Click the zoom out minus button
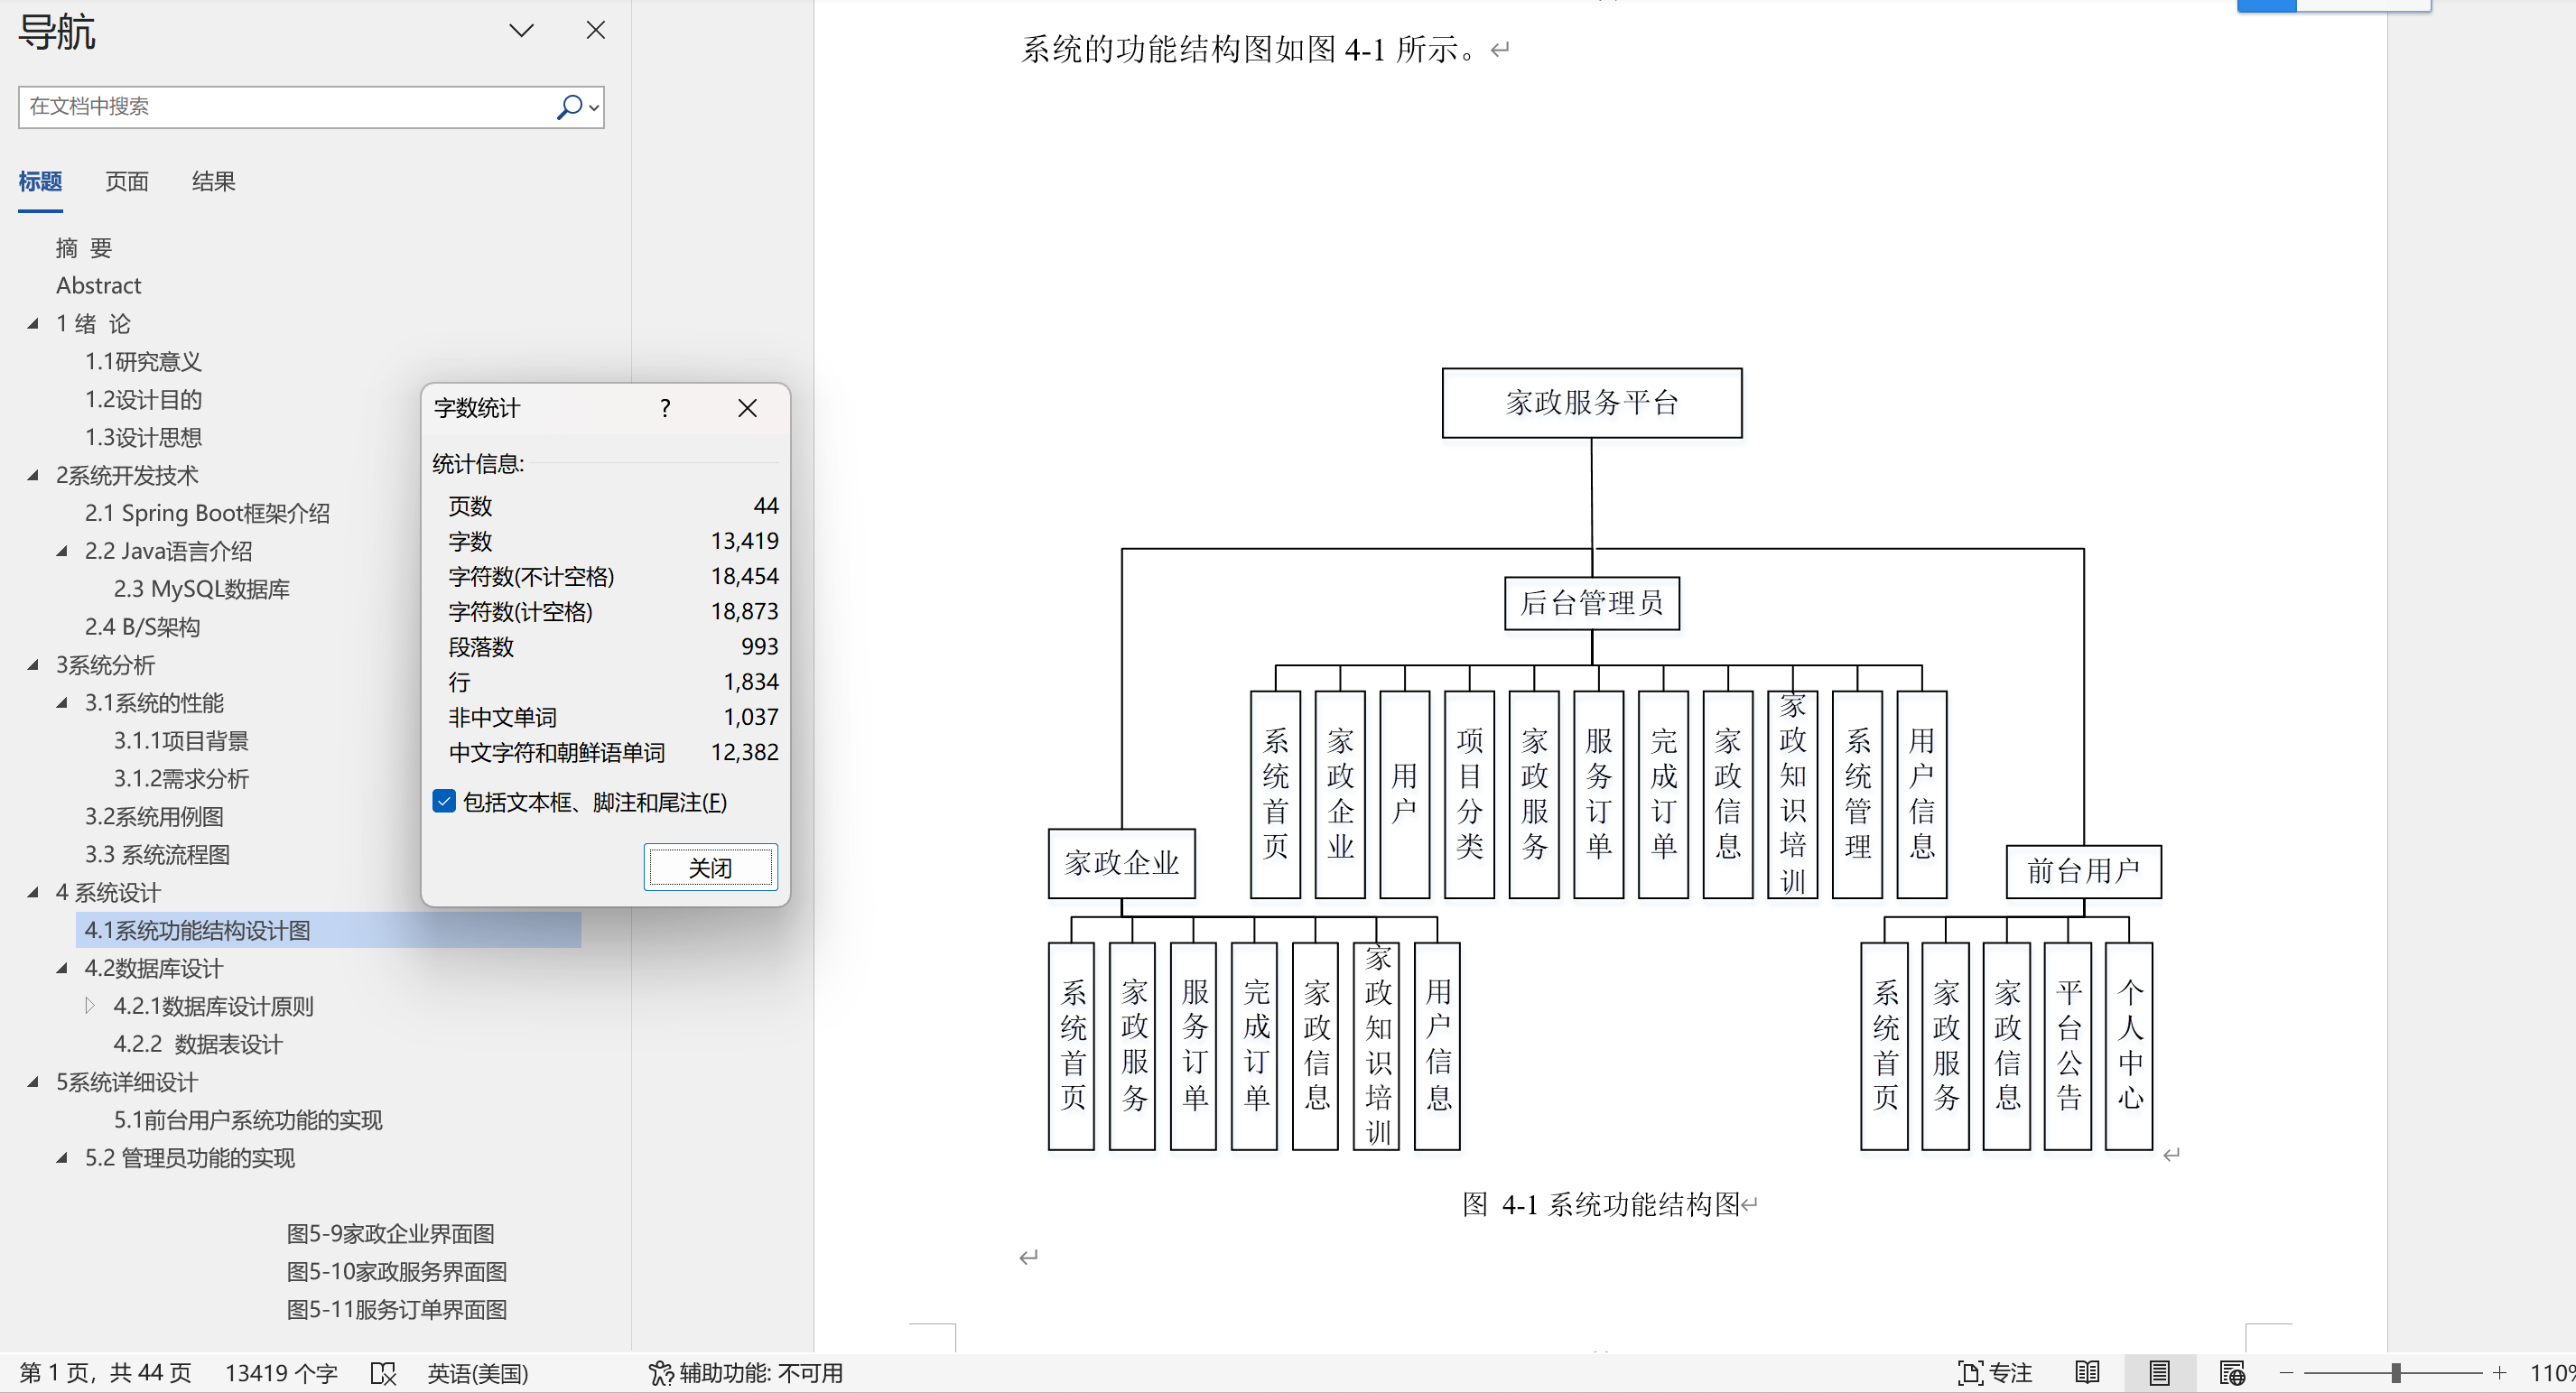The width and height of the screenshot is (2576, 1393). (x=2286, y=1373)
